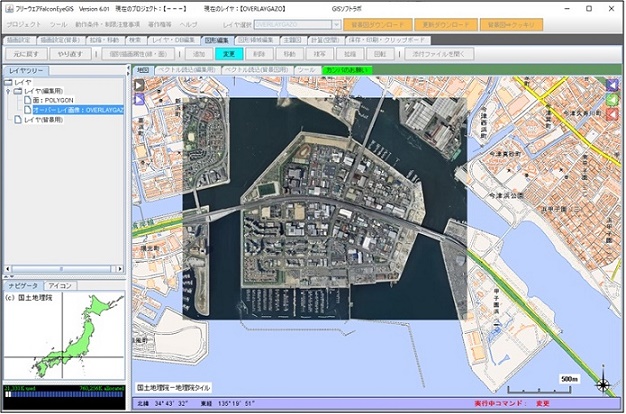
Task: Switch to the 検索 tab
Action: 135,40
